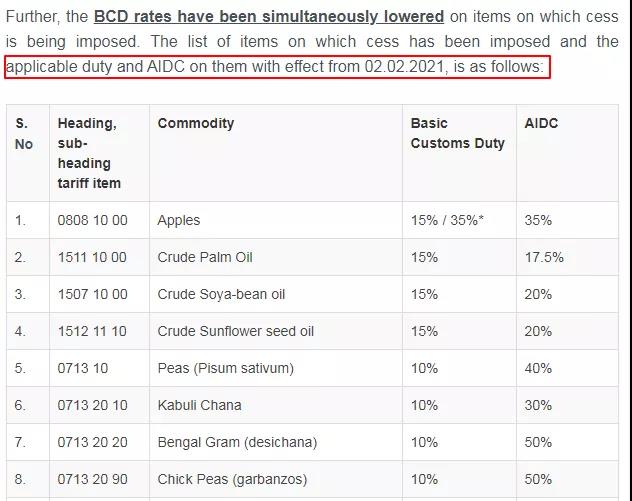Screen dimensions: 632x501
Task: Select tariff code 0808 10 00
Action: point(92,220)
